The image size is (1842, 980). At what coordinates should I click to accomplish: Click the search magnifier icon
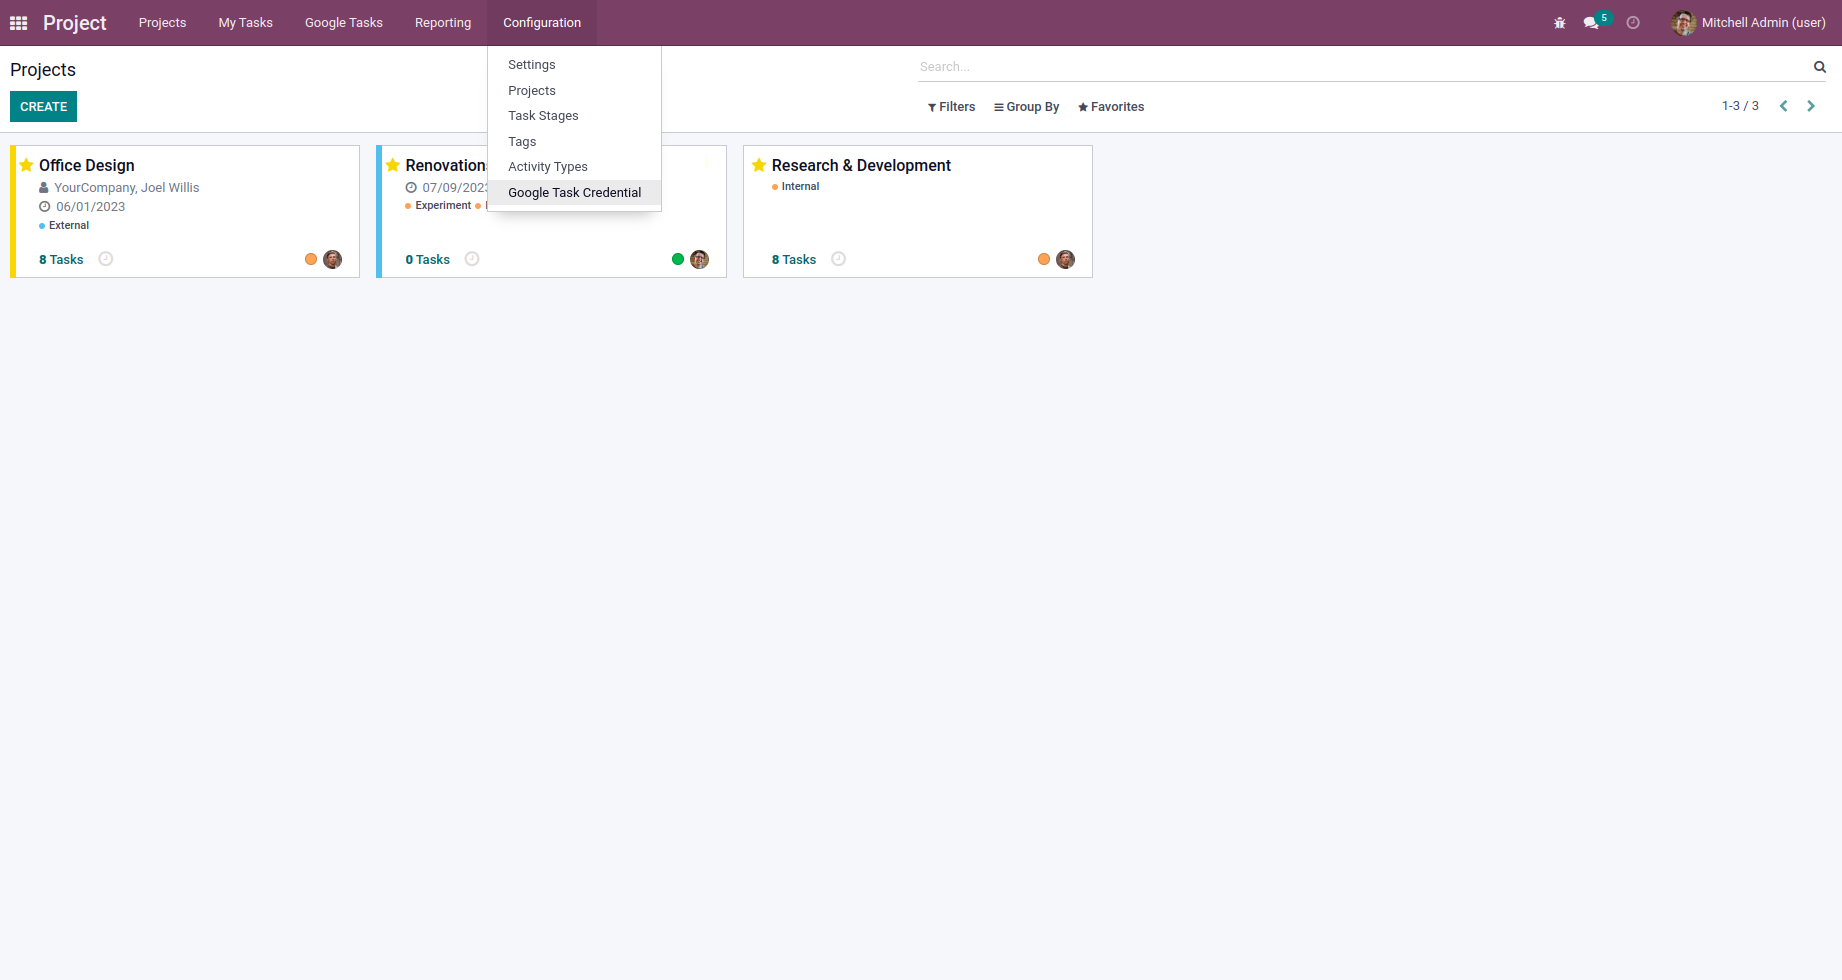pyautogui.click(x=1820, y=67)
